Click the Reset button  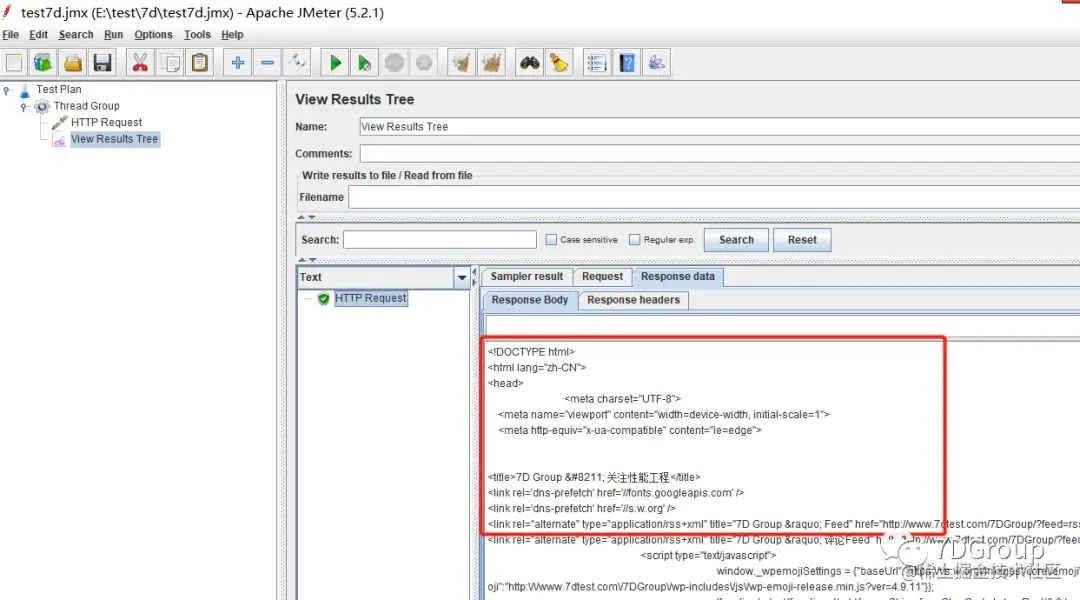tap(802, 240)
